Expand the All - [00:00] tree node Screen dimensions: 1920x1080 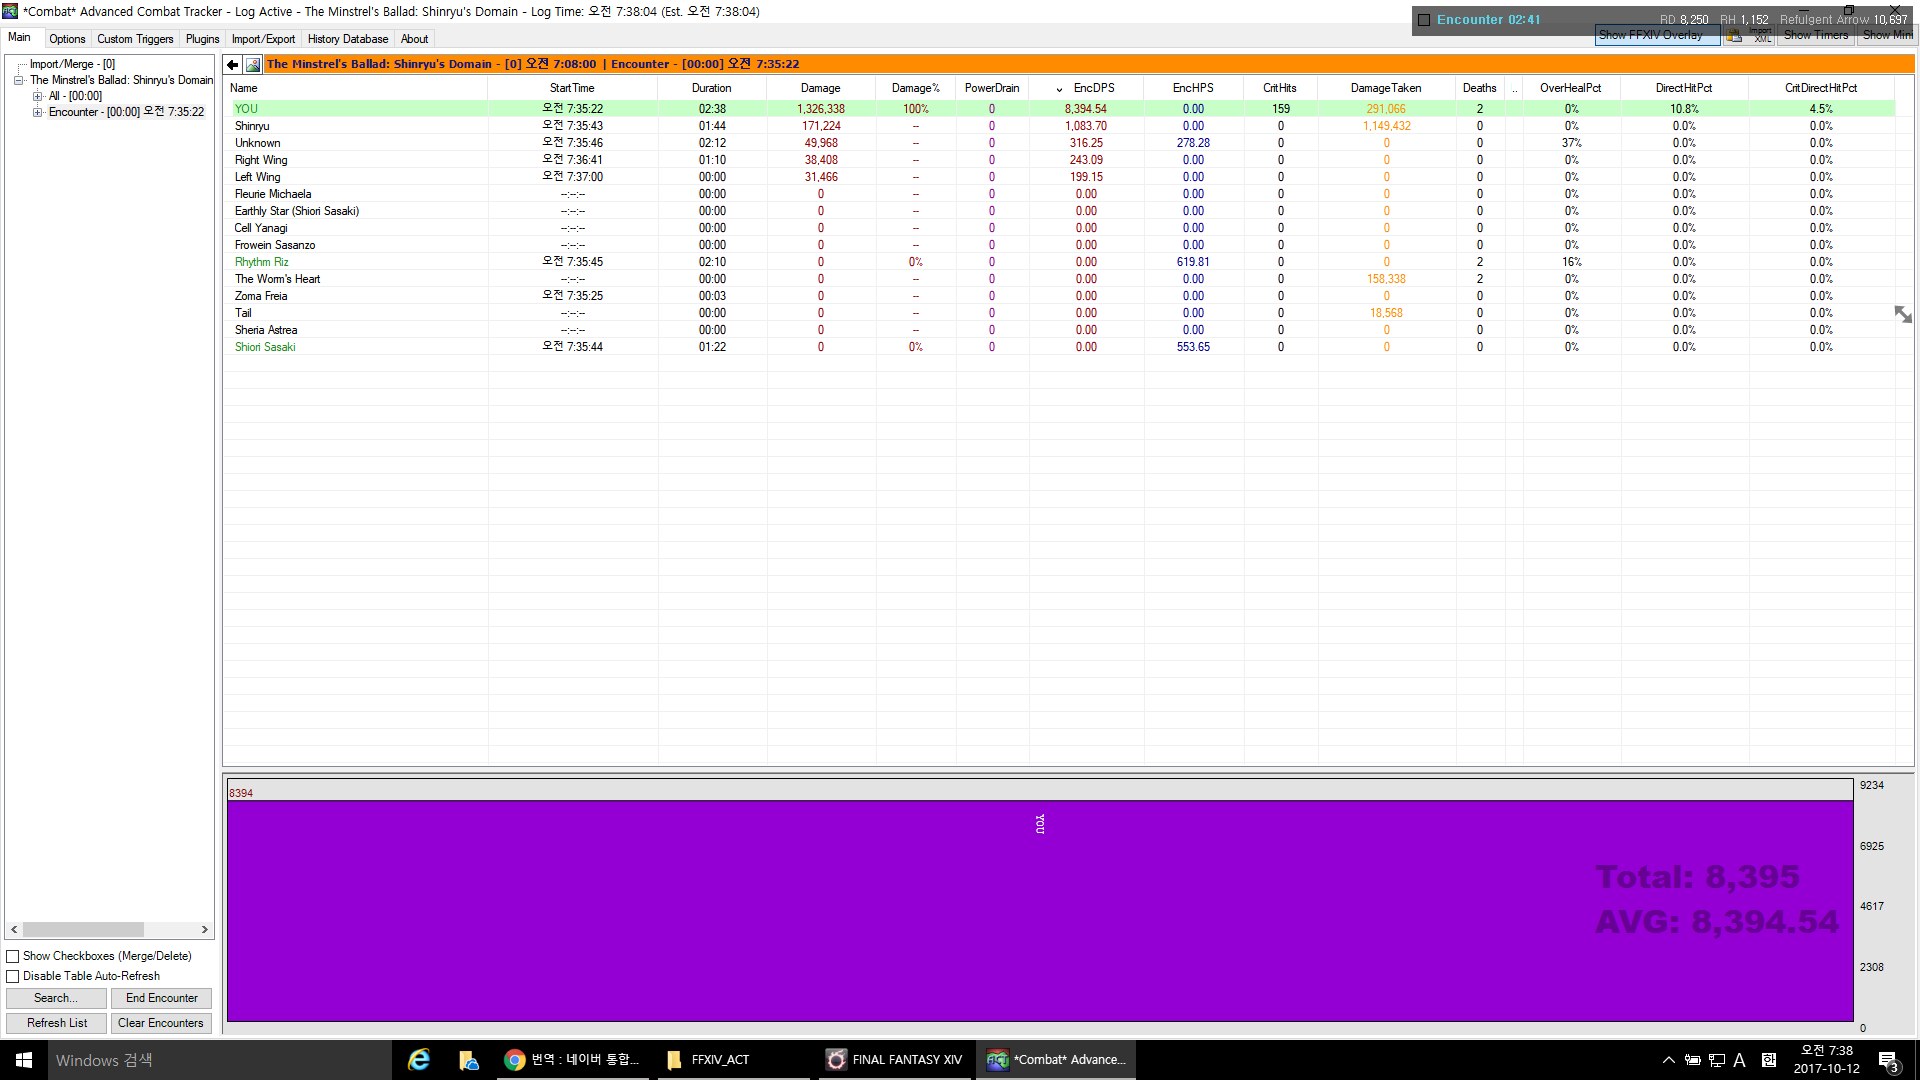coord(38,96)
